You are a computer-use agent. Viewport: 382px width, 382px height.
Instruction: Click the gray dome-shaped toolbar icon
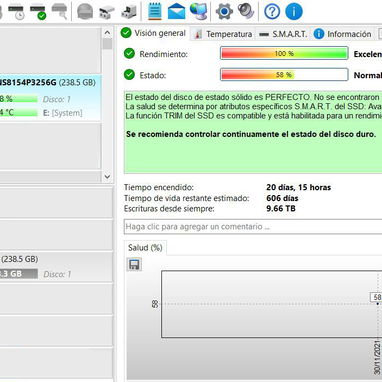(85, 12)
